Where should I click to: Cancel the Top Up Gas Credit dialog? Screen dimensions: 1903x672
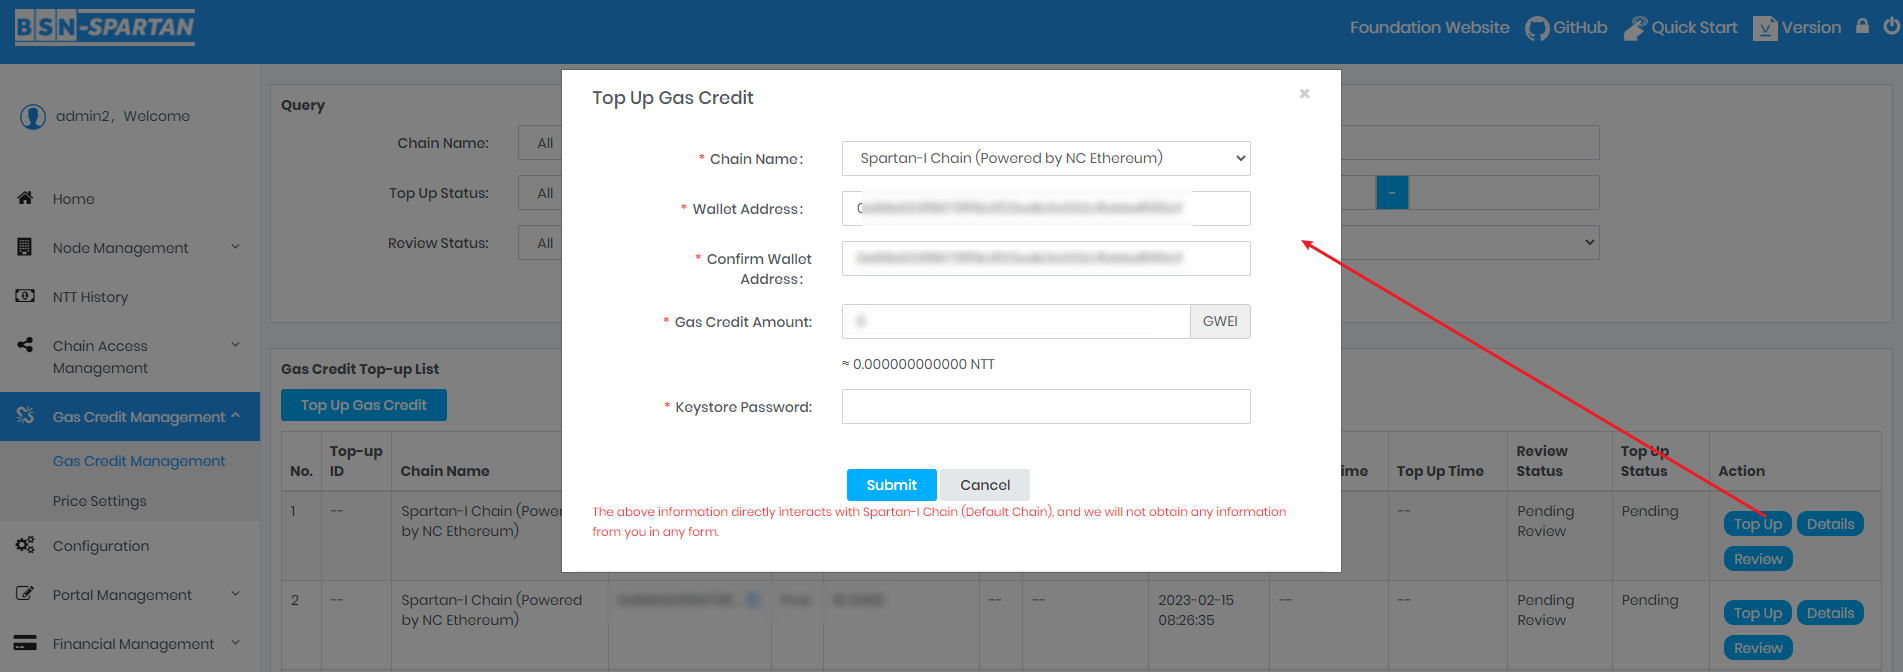(x=984, y=485)
